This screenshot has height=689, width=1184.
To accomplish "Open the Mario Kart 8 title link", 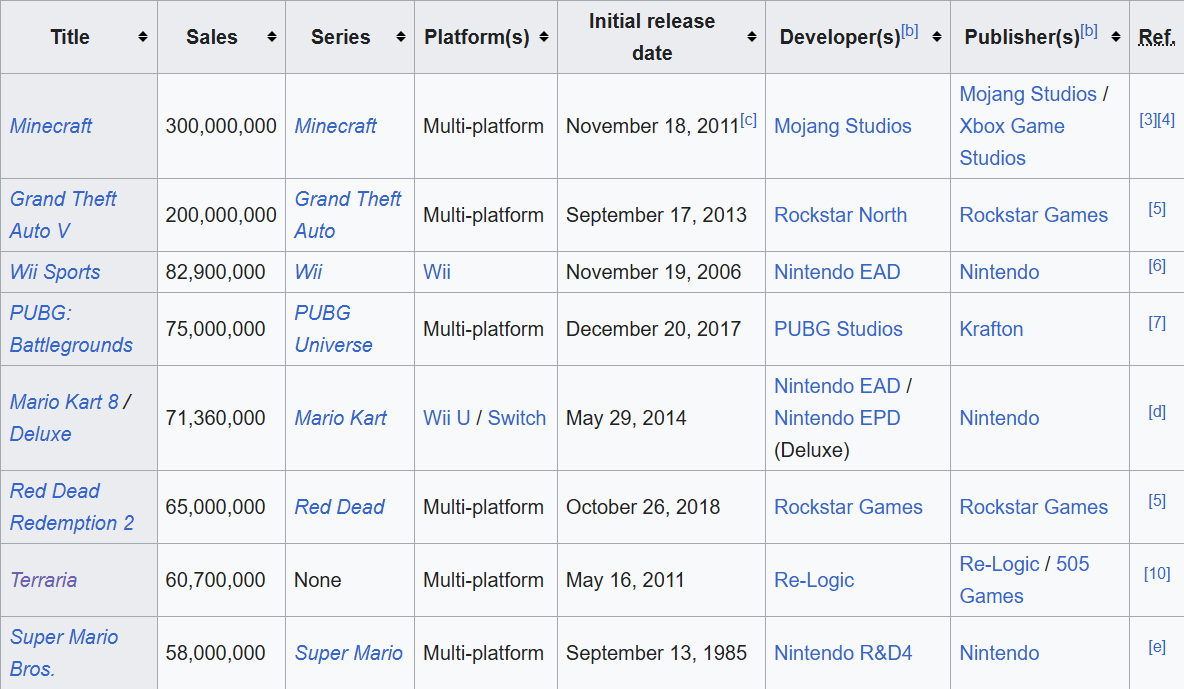I will pos(64,402).
